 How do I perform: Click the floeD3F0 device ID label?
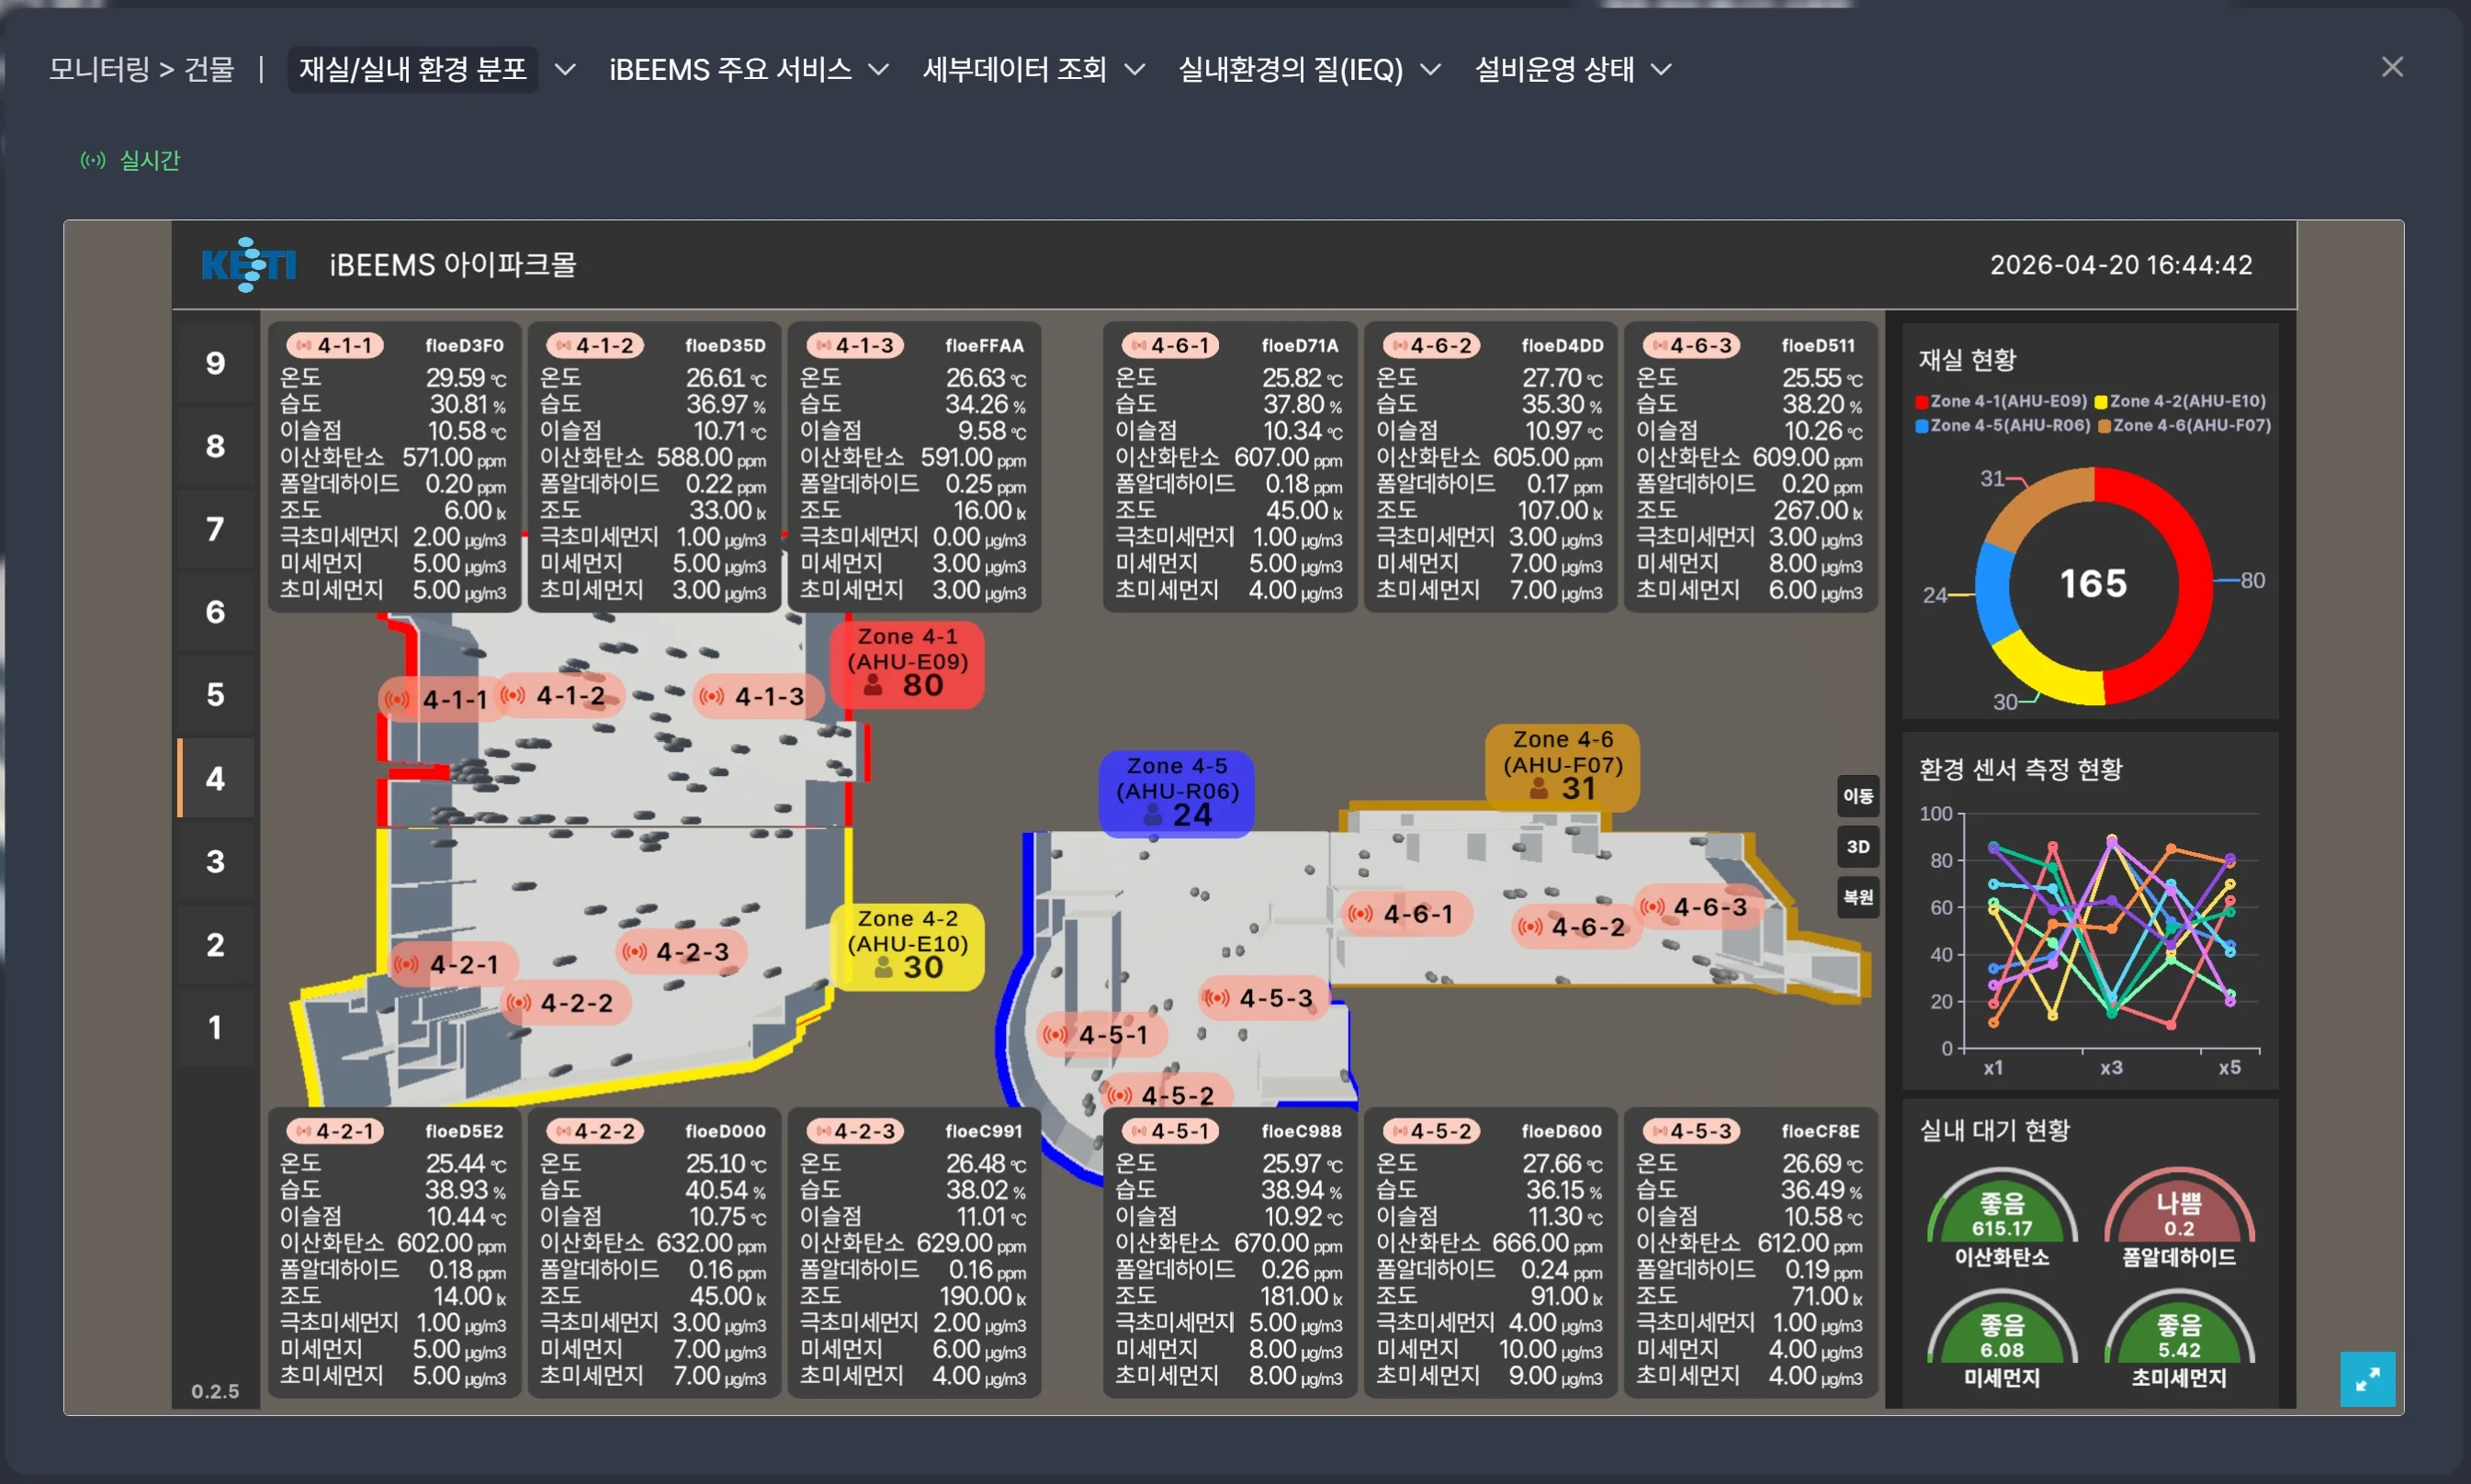tap(464, 345)
